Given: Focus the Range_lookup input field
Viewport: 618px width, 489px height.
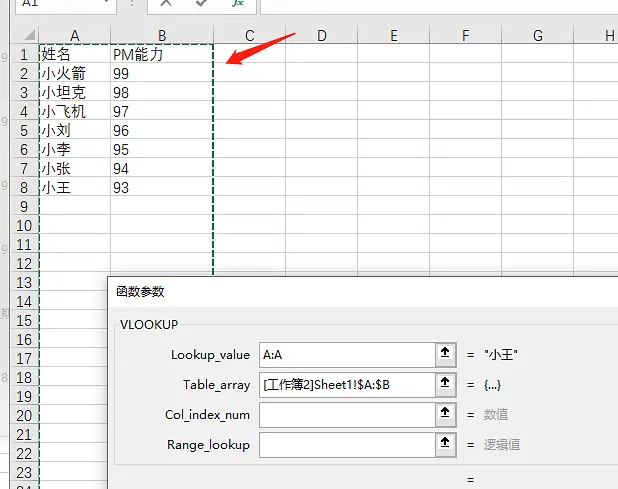Looking at the screenshot, I should click(x=348, y=444).
